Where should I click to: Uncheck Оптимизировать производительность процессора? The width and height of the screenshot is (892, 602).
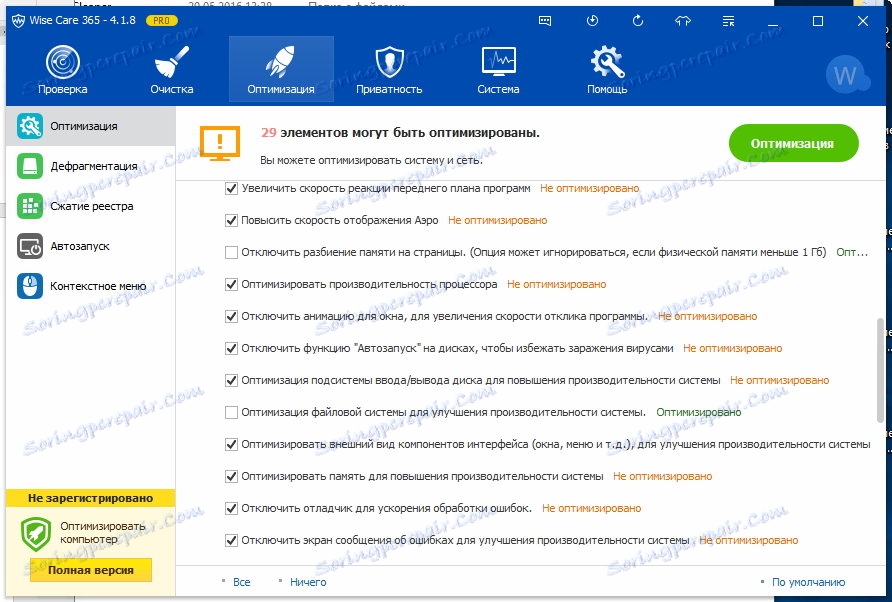click(x=231, y=284)
